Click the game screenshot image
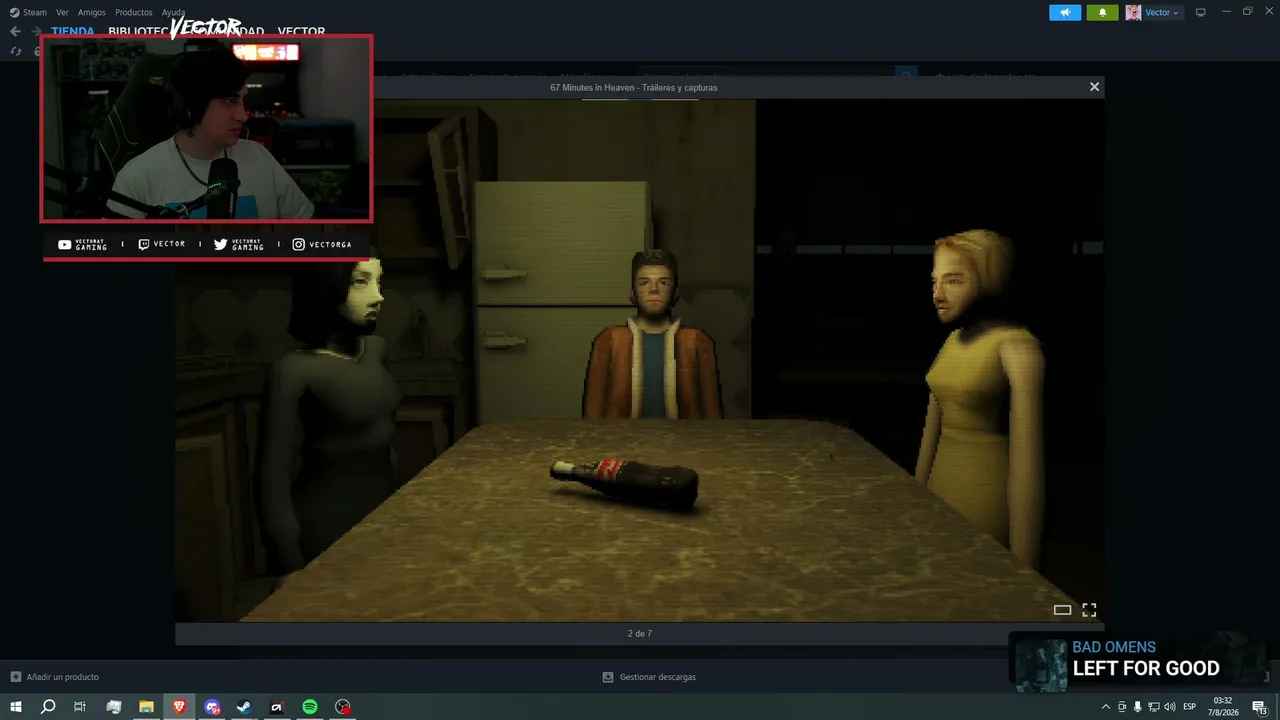This screenshot has height=720, width=1280. [640, 360]
